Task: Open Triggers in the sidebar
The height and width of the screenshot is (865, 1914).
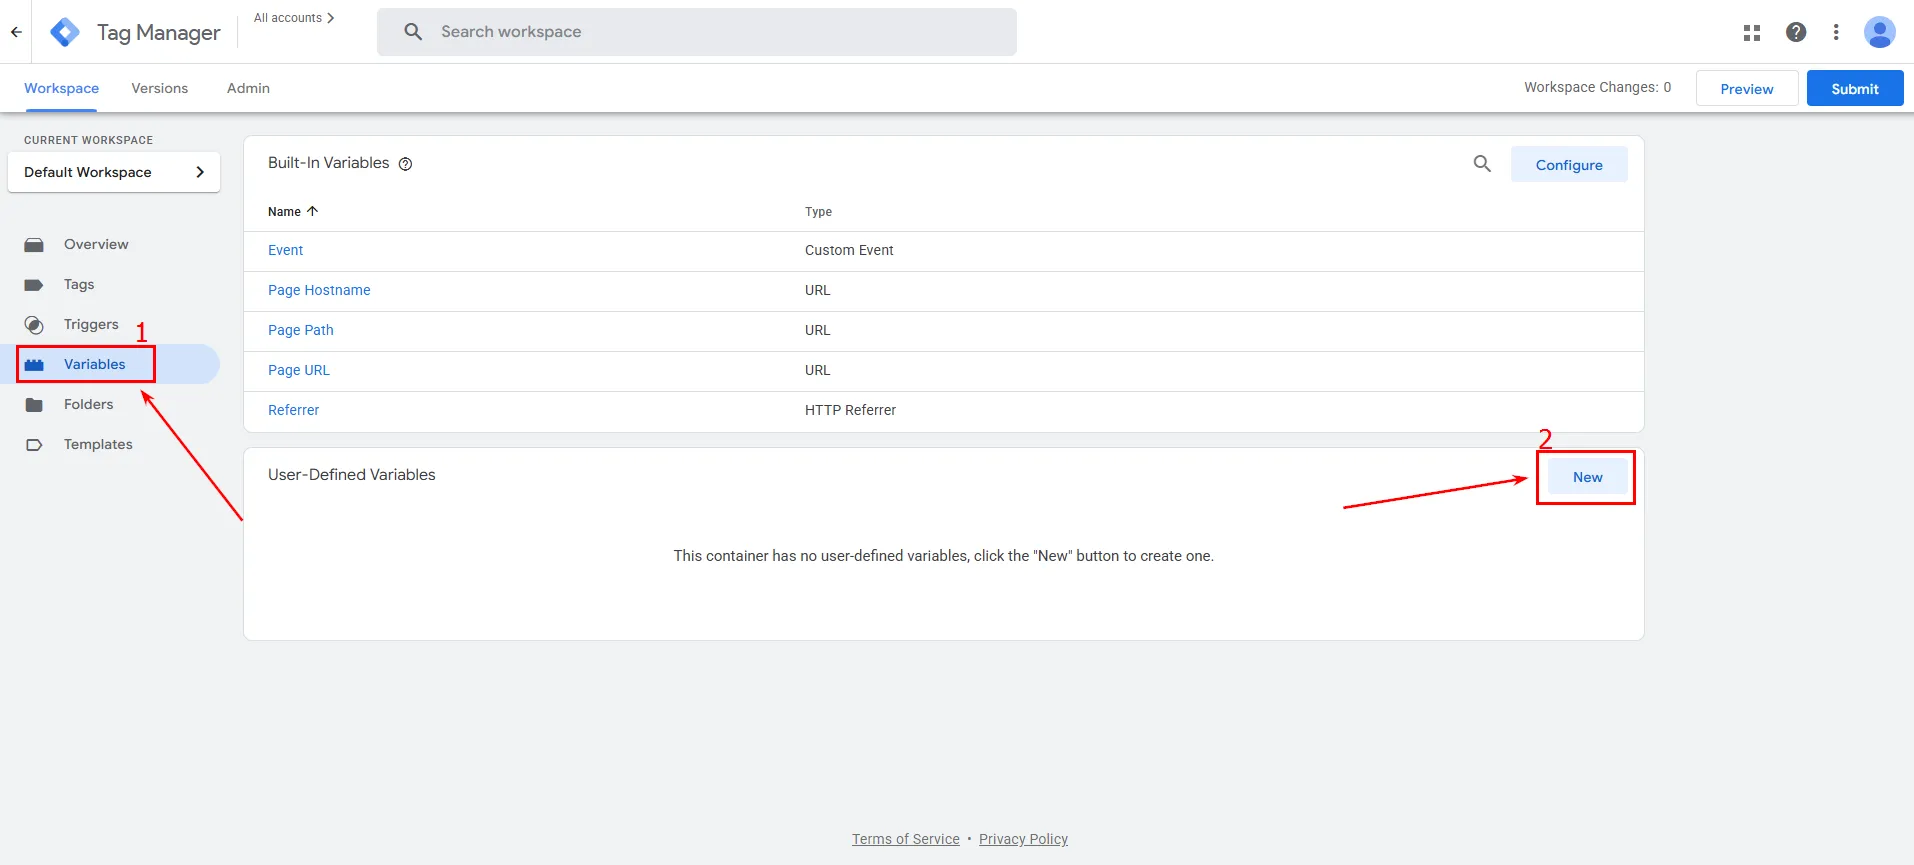Action: click(x=91, y=325)
